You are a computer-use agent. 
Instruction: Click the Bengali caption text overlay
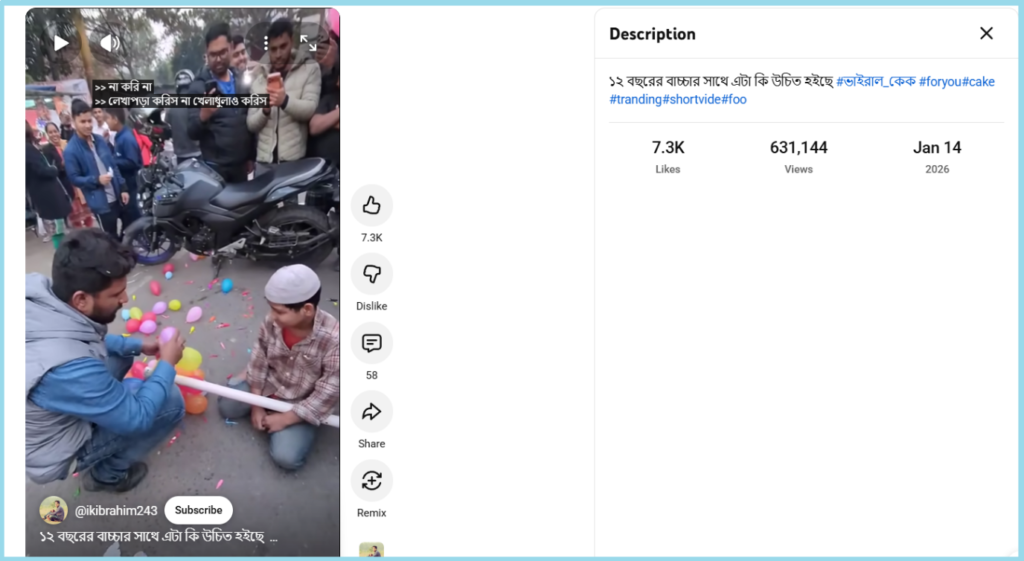click(180, 100)
